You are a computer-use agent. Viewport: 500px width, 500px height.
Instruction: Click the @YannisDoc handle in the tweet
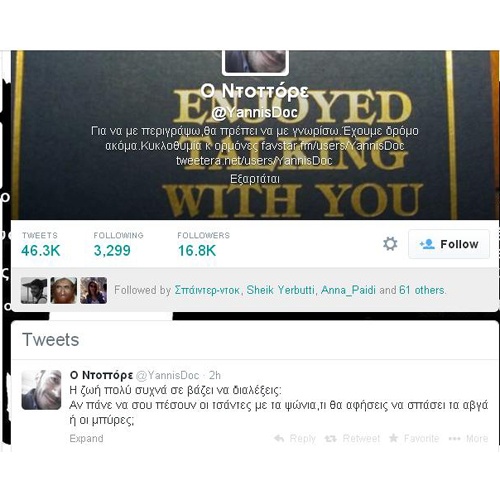168,375
